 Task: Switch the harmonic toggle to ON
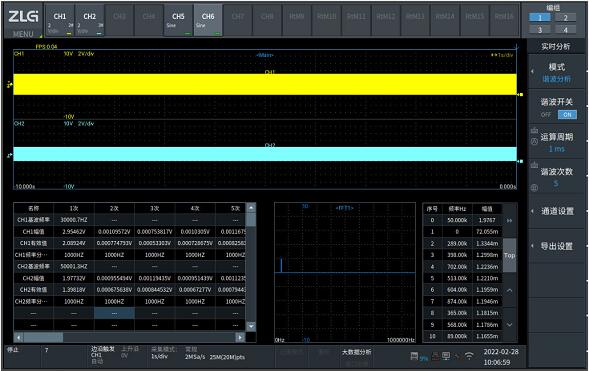coord(567,115)
